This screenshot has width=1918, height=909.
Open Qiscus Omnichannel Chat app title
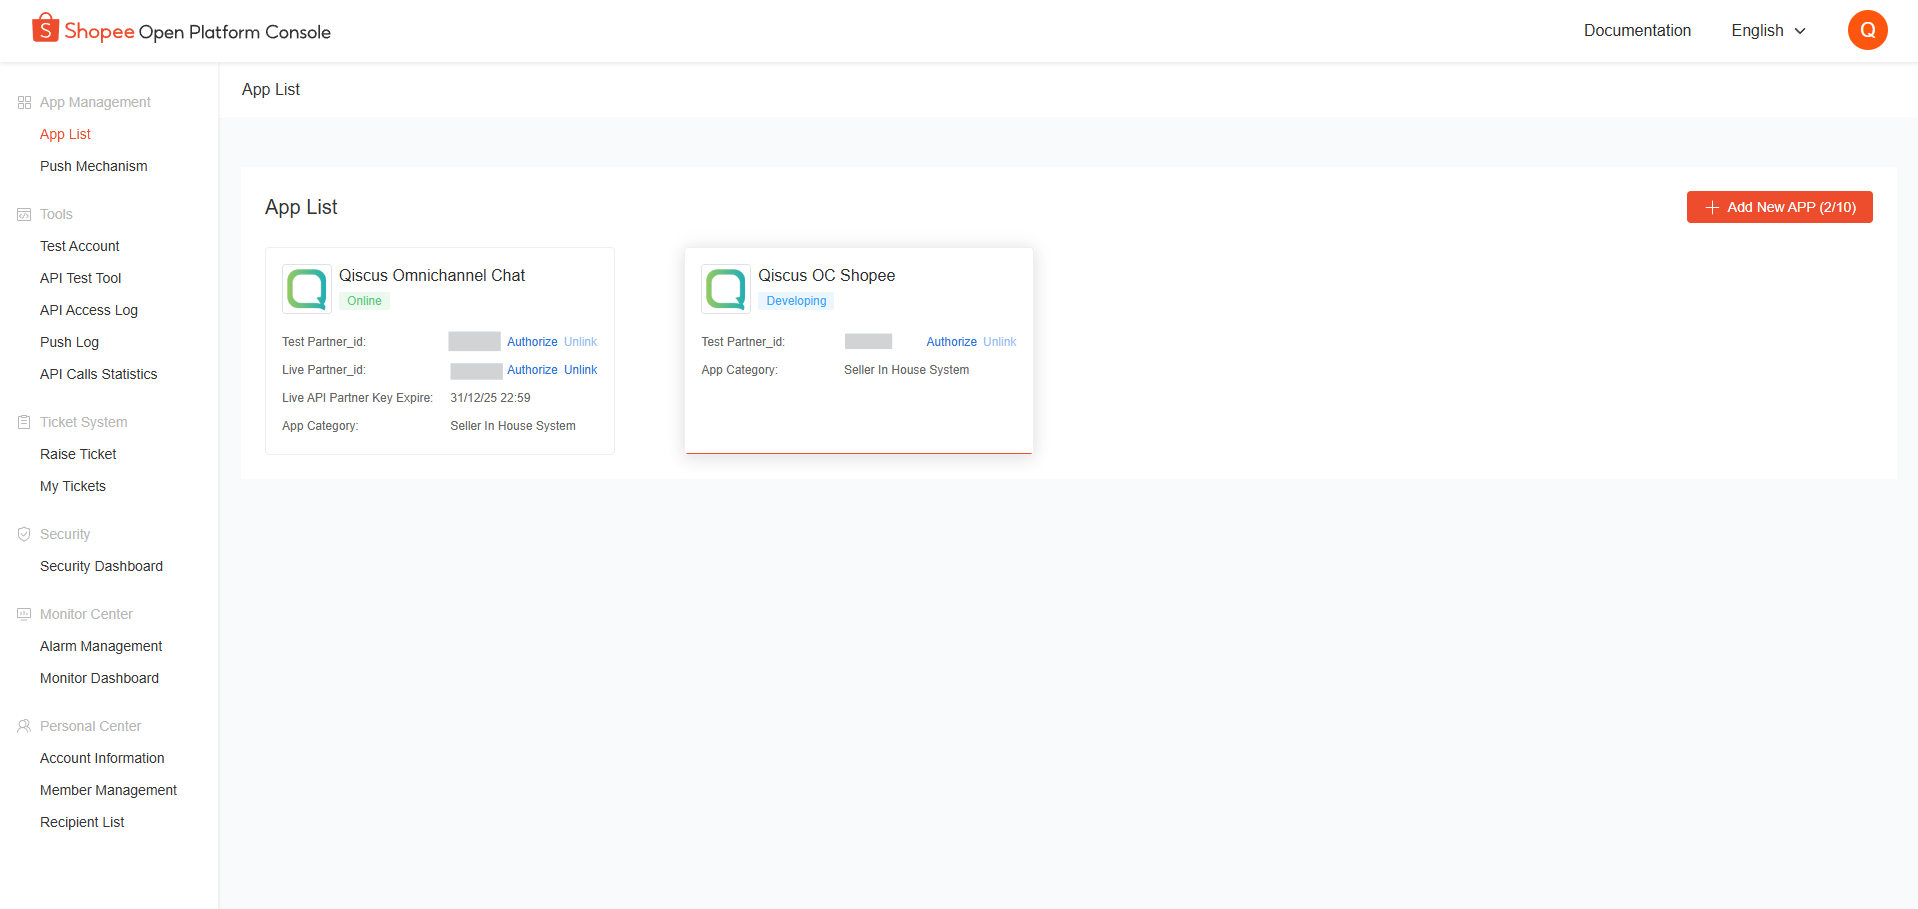[432, 276]
